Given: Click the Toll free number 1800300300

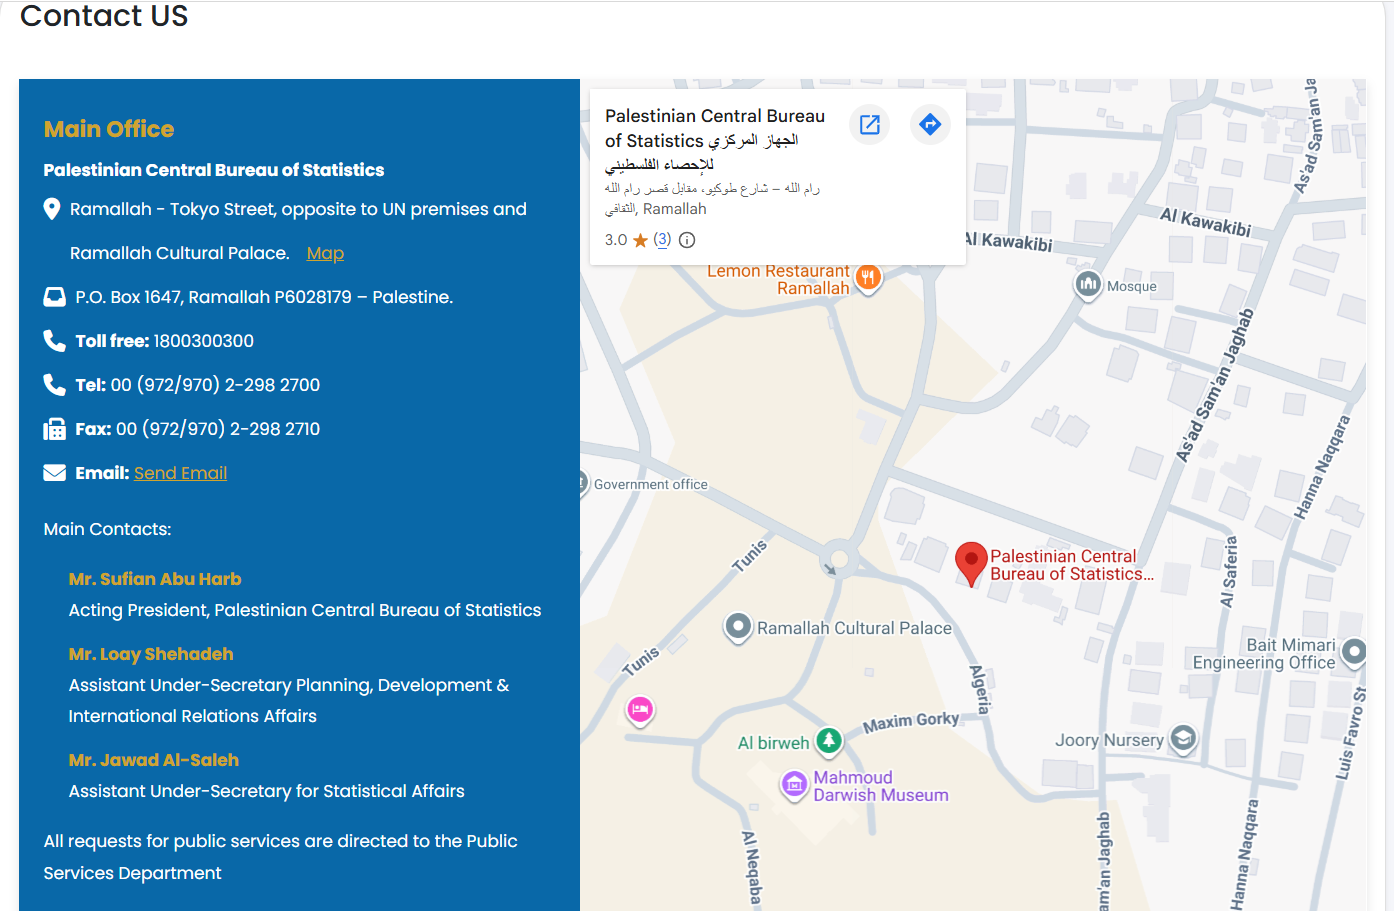Looking at the screenshot, I should [204, 341].
